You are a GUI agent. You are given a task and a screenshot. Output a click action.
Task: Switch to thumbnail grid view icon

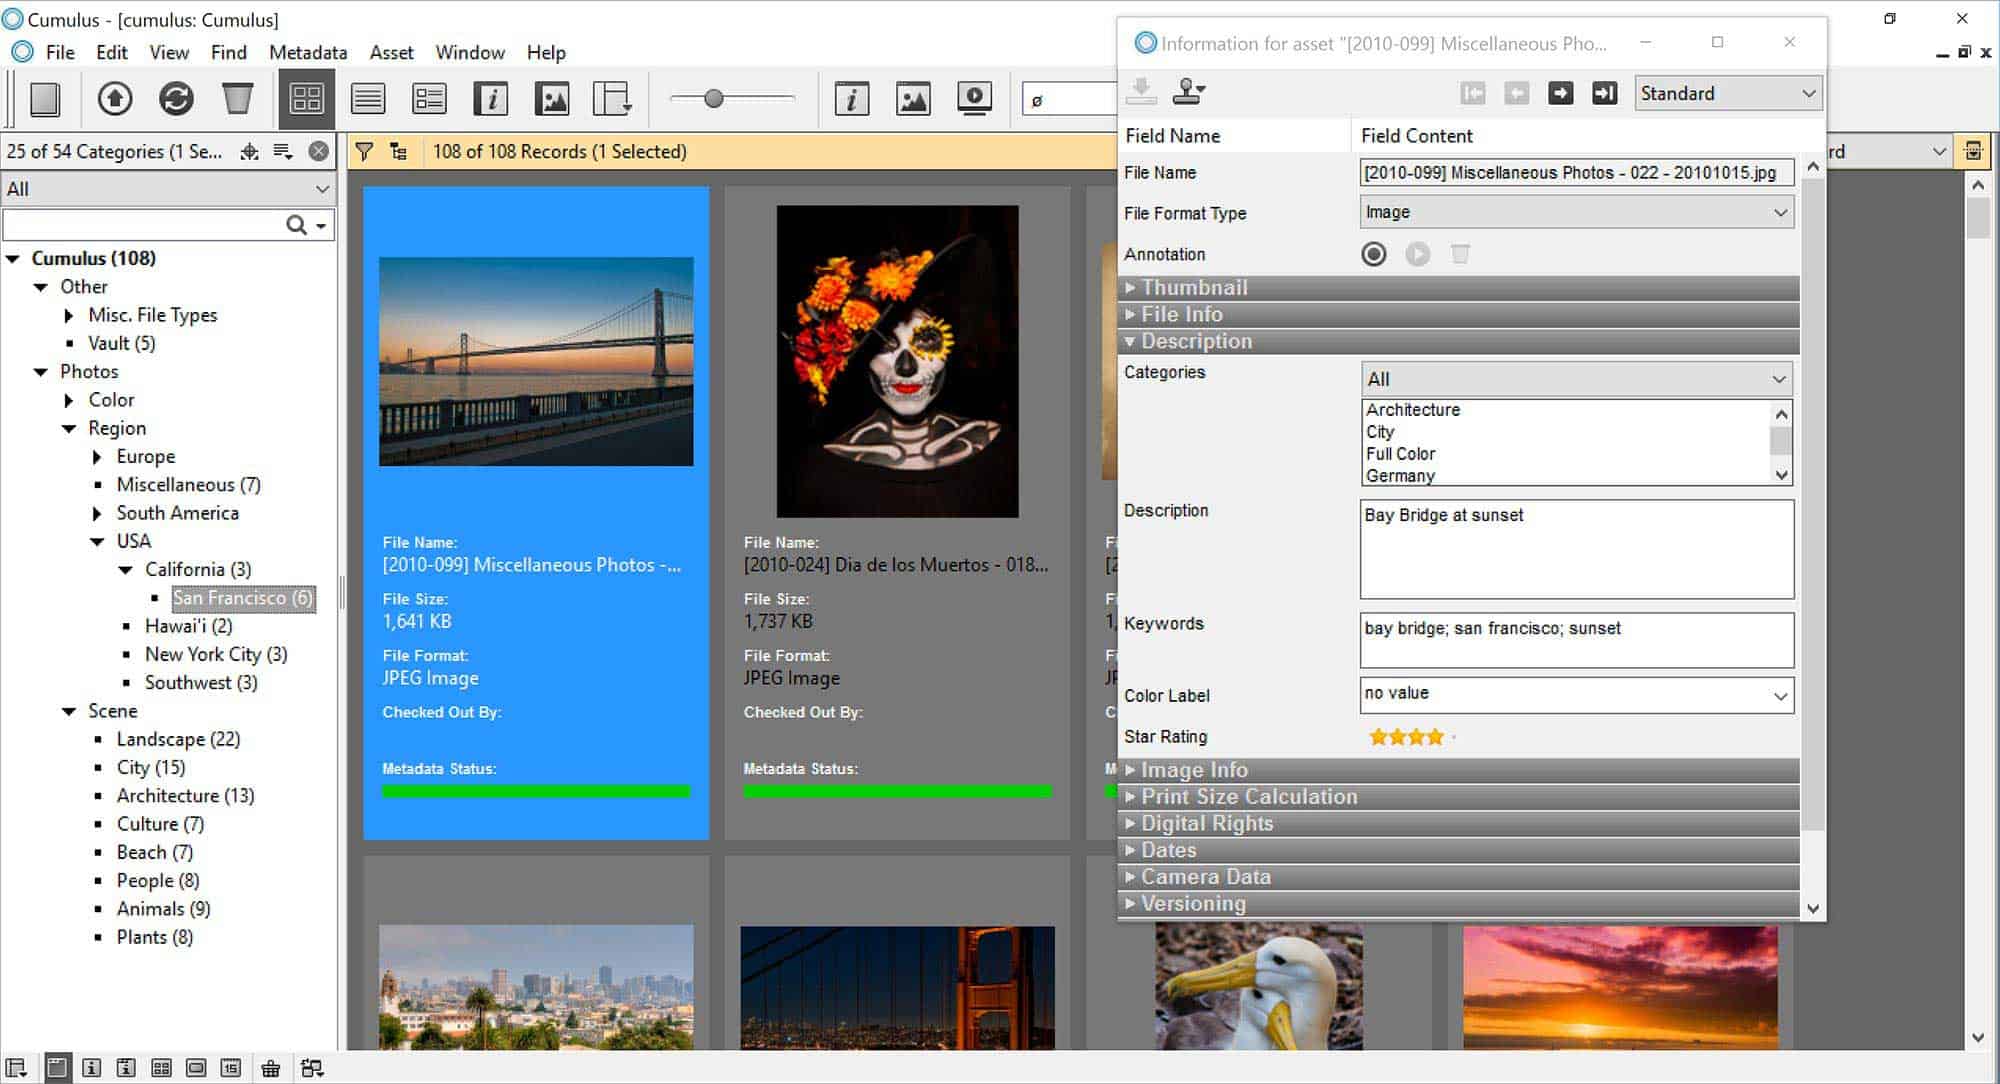click(307, 98)
